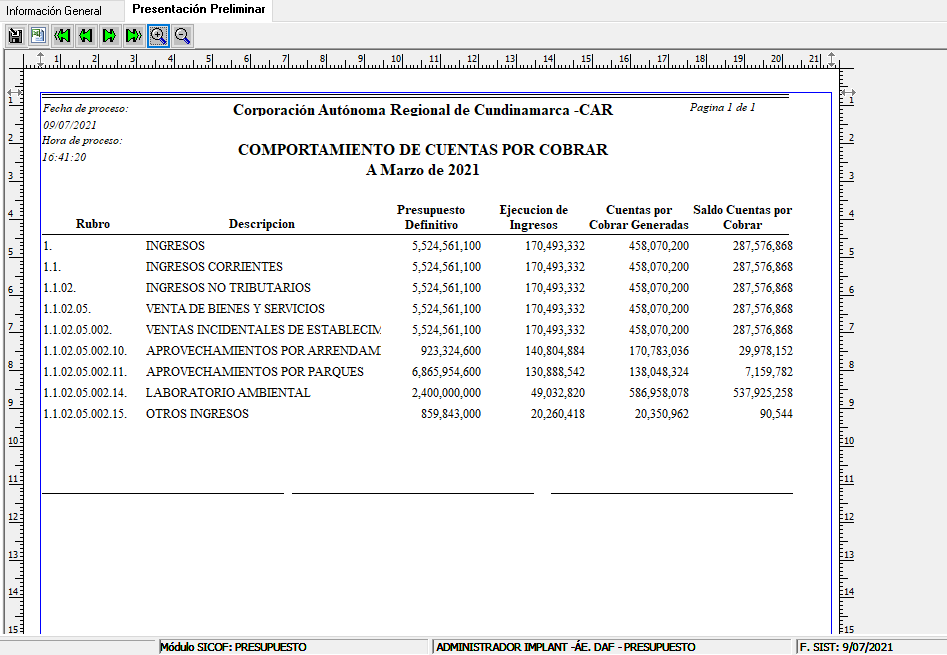The width and height of the screenshot is (947, 655).
Task: Select the Presentación Preliminar tab
Action: (199, 10)
